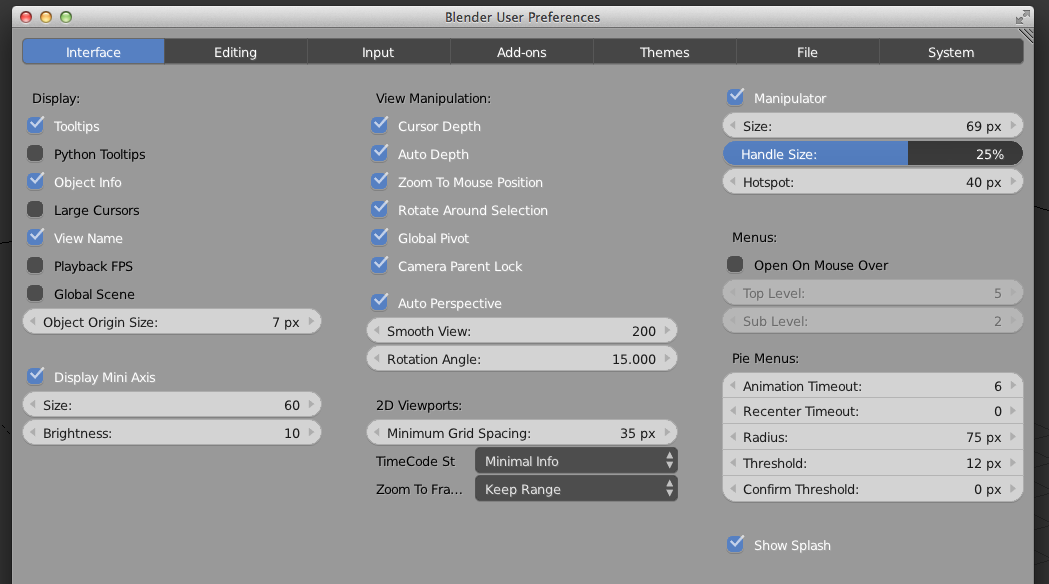The image size is (1049, 584).
Task: Click the Minimum Grid Spacing field
Action: (522, 433)
